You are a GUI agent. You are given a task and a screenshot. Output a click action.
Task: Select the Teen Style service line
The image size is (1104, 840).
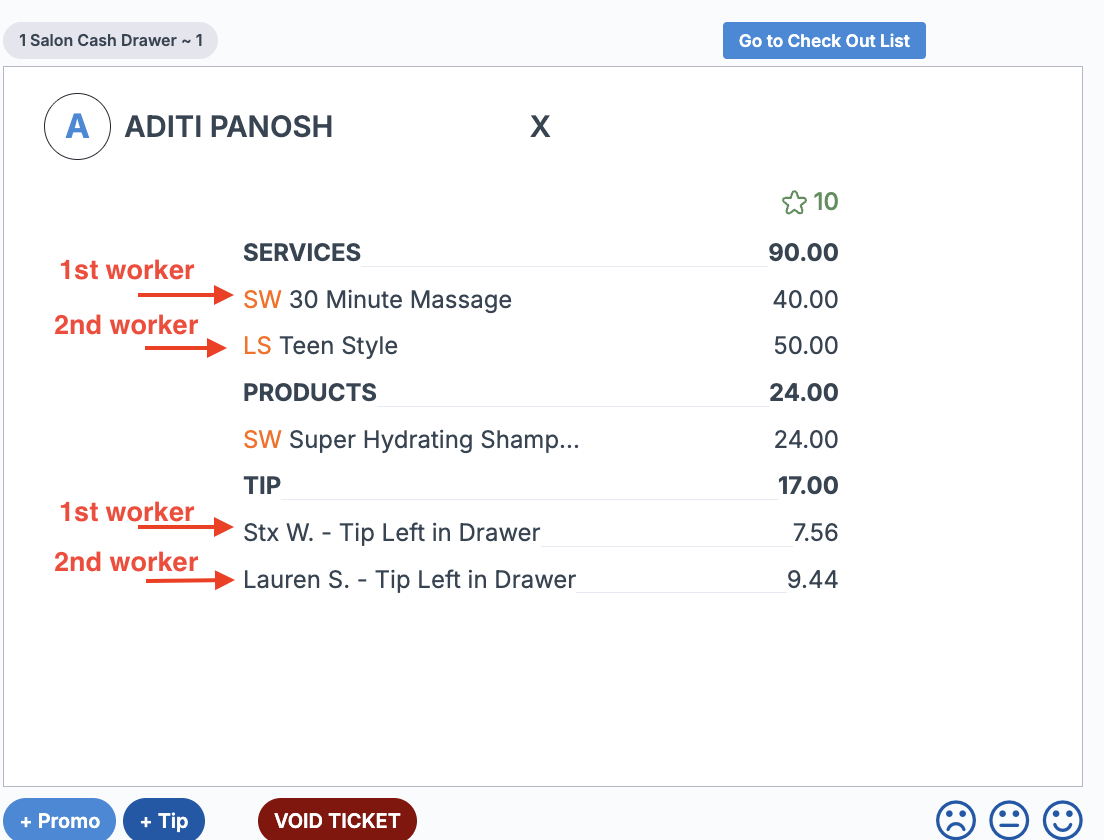339,346
